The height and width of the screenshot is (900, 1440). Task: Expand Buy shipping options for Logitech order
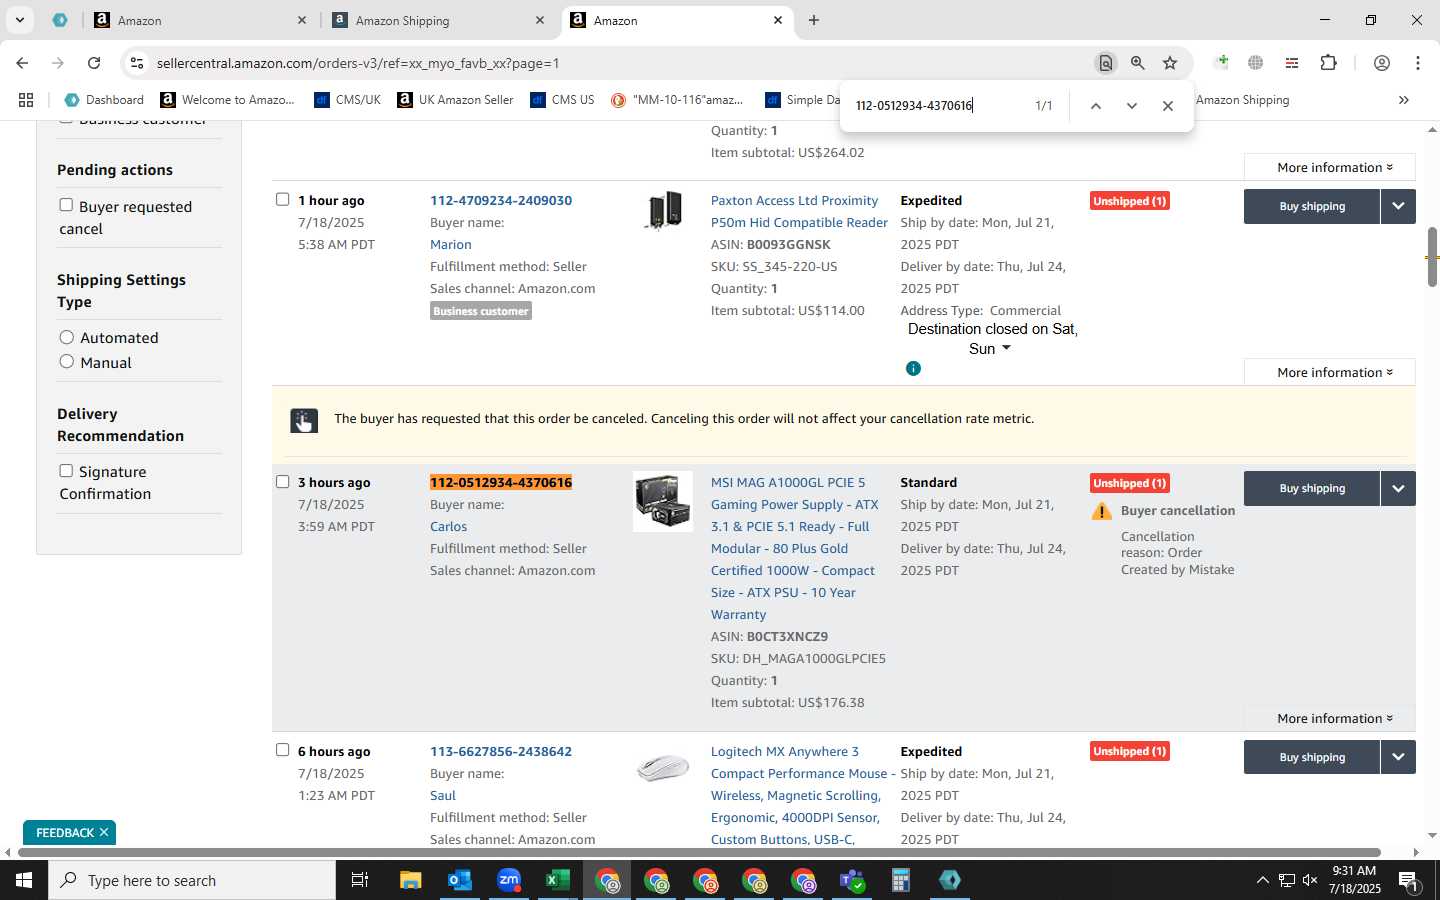coord(1398,757)
